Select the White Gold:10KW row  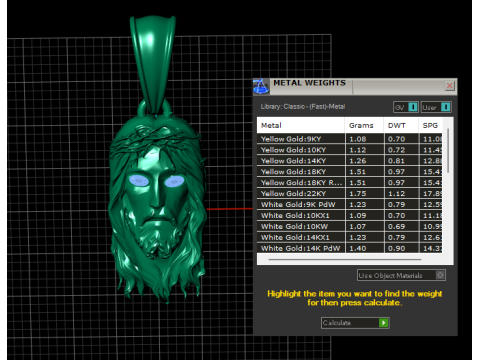coord(350,227)
